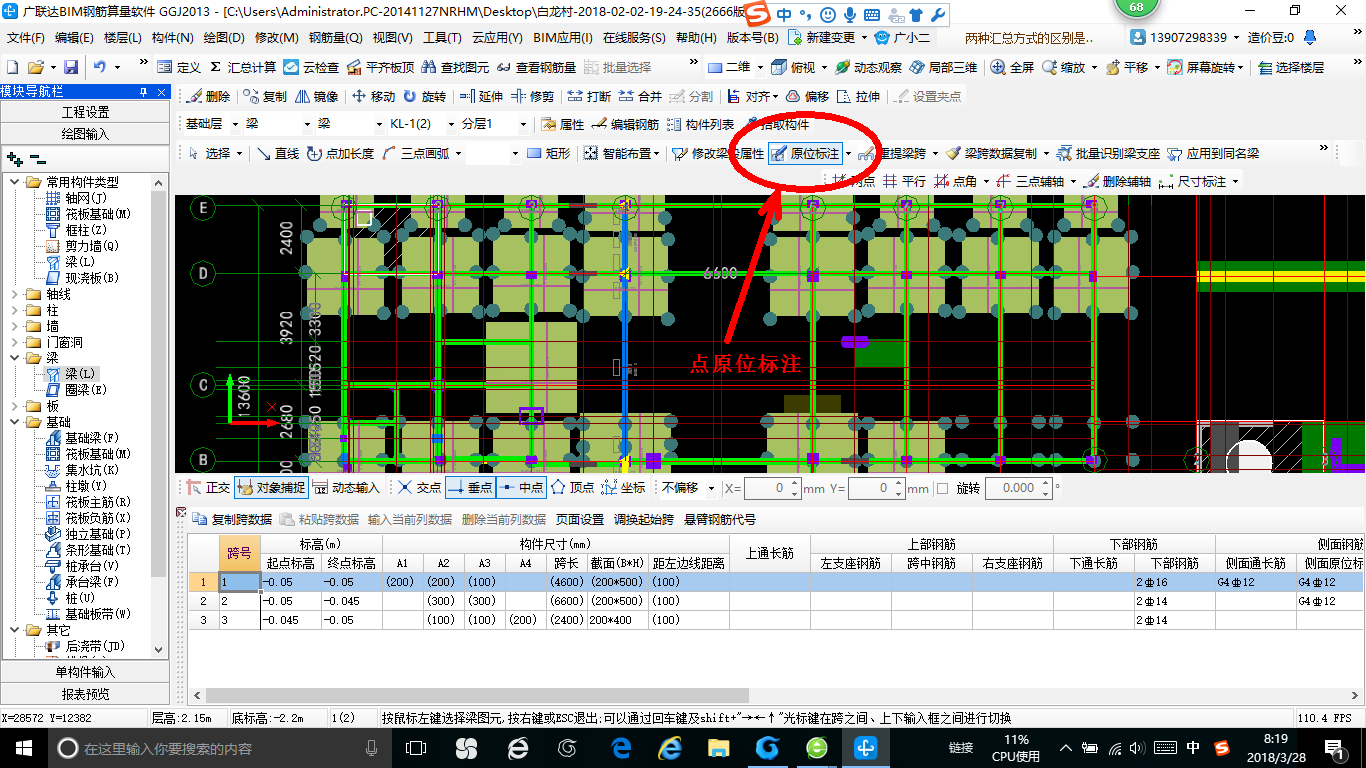Click the 复制跨数据 button
1366x768 pixels.
232,519
